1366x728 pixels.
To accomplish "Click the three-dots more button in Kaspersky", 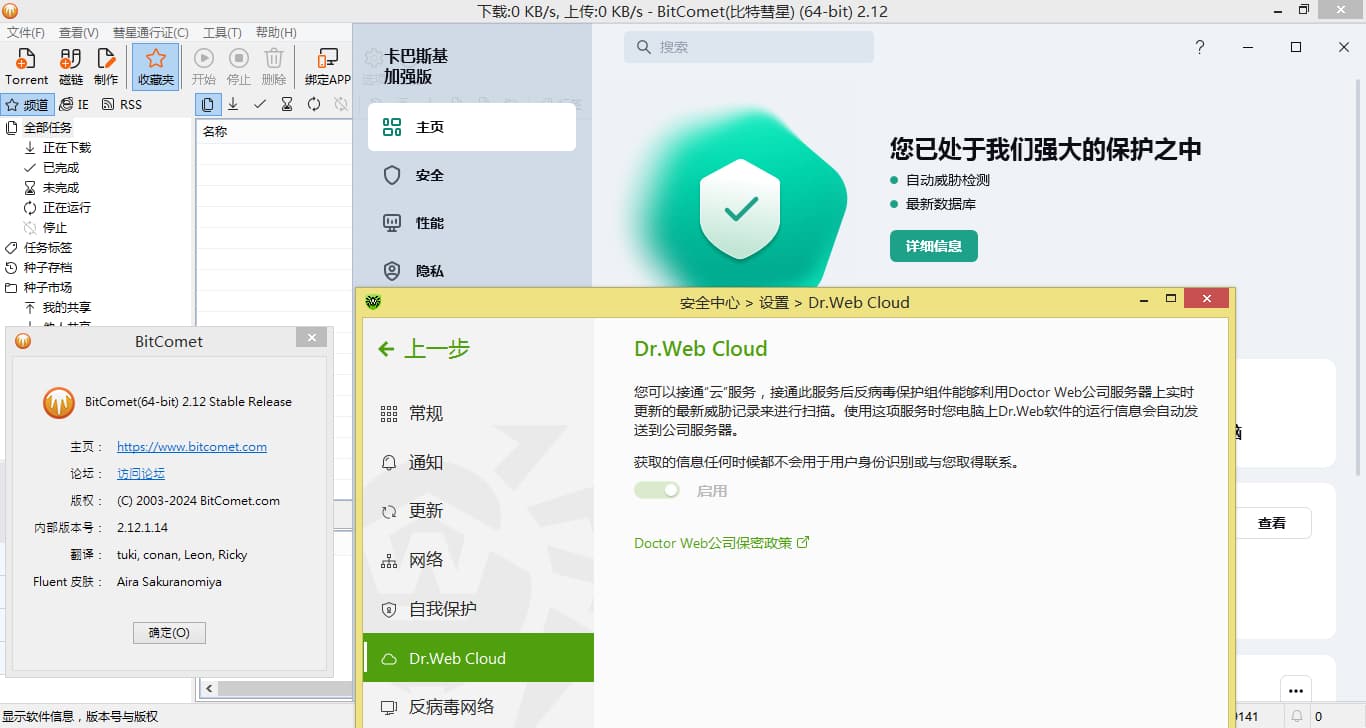I will coord(1296,690).
